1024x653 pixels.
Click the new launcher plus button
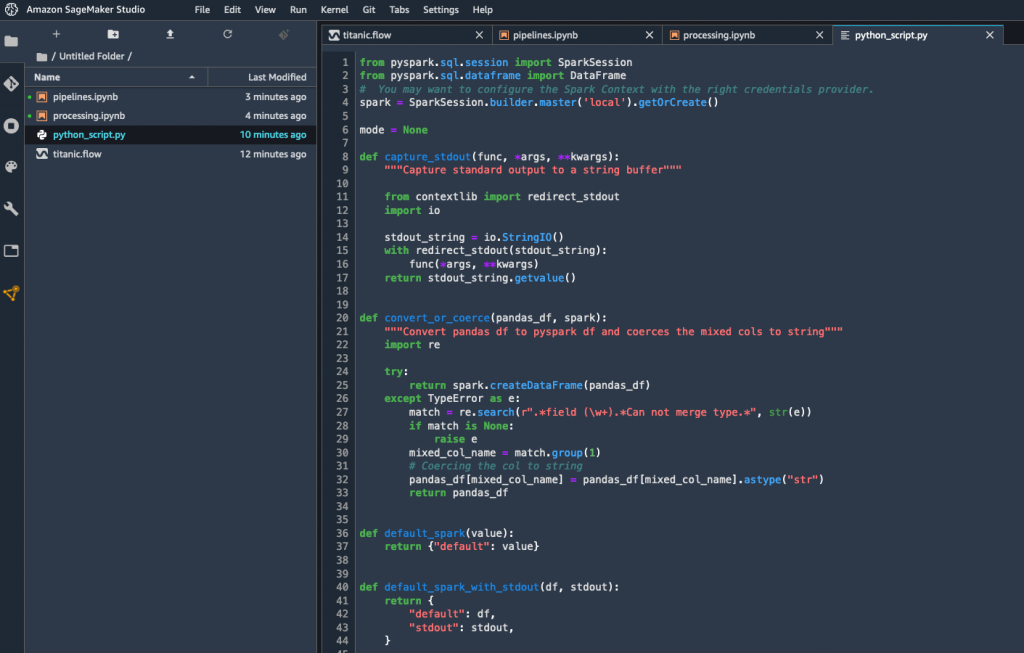point(56,34)
